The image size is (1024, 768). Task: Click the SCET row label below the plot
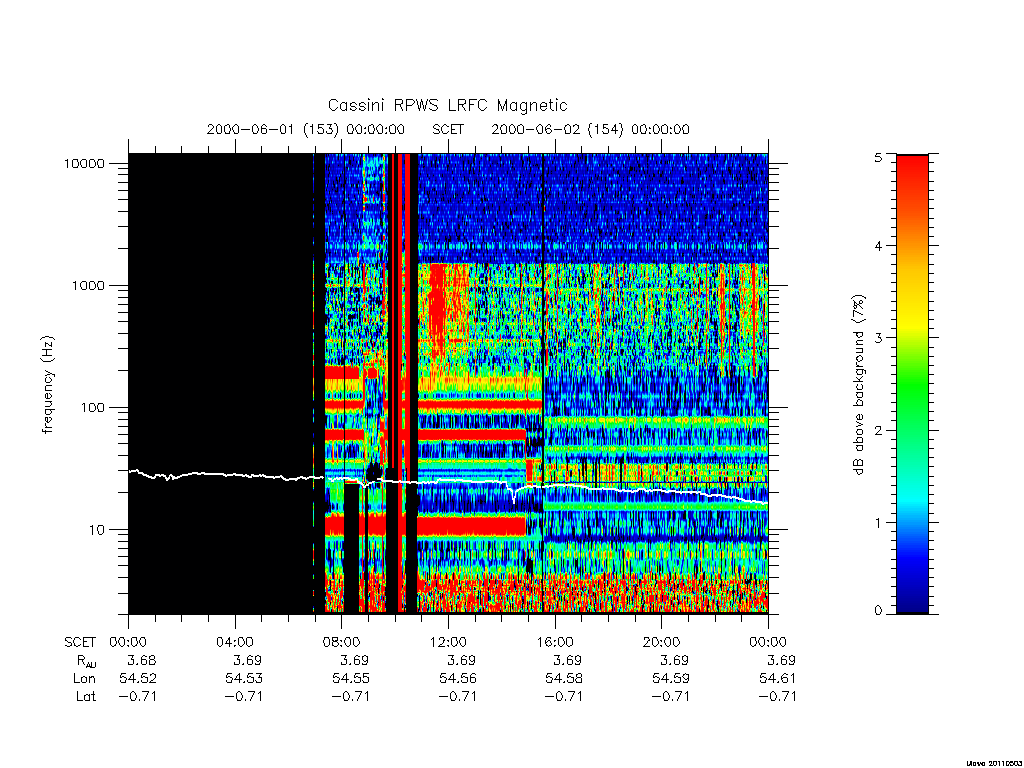click(x=80, y=642)
